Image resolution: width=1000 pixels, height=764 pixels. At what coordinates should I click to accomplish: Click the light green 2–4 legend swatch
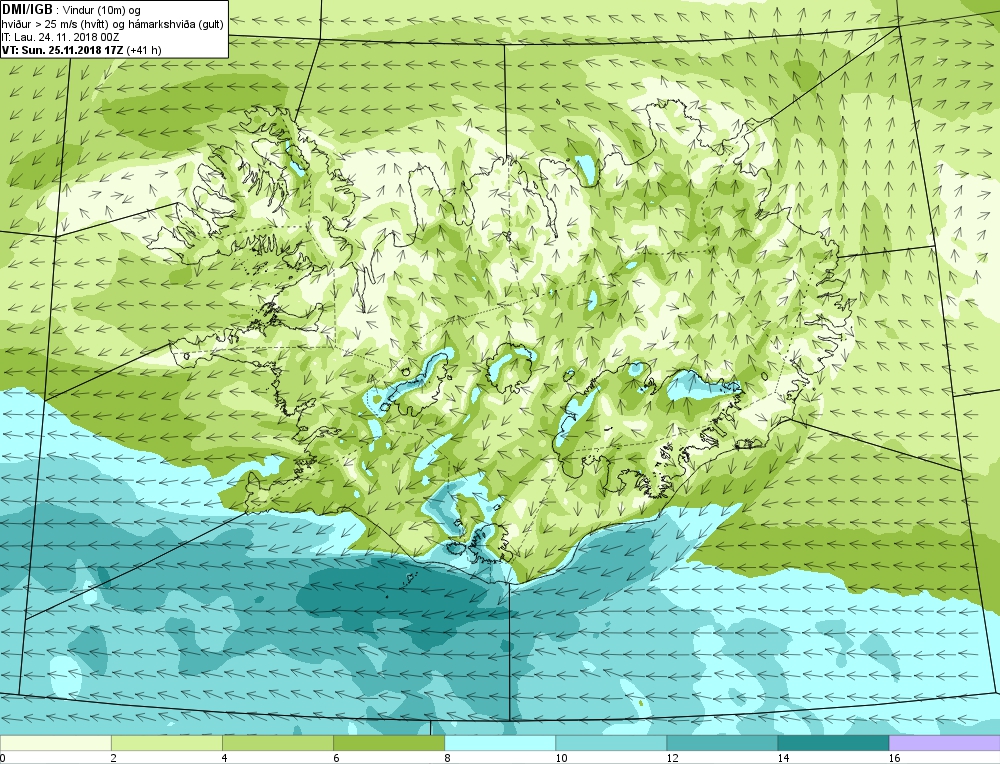point(166,743)
